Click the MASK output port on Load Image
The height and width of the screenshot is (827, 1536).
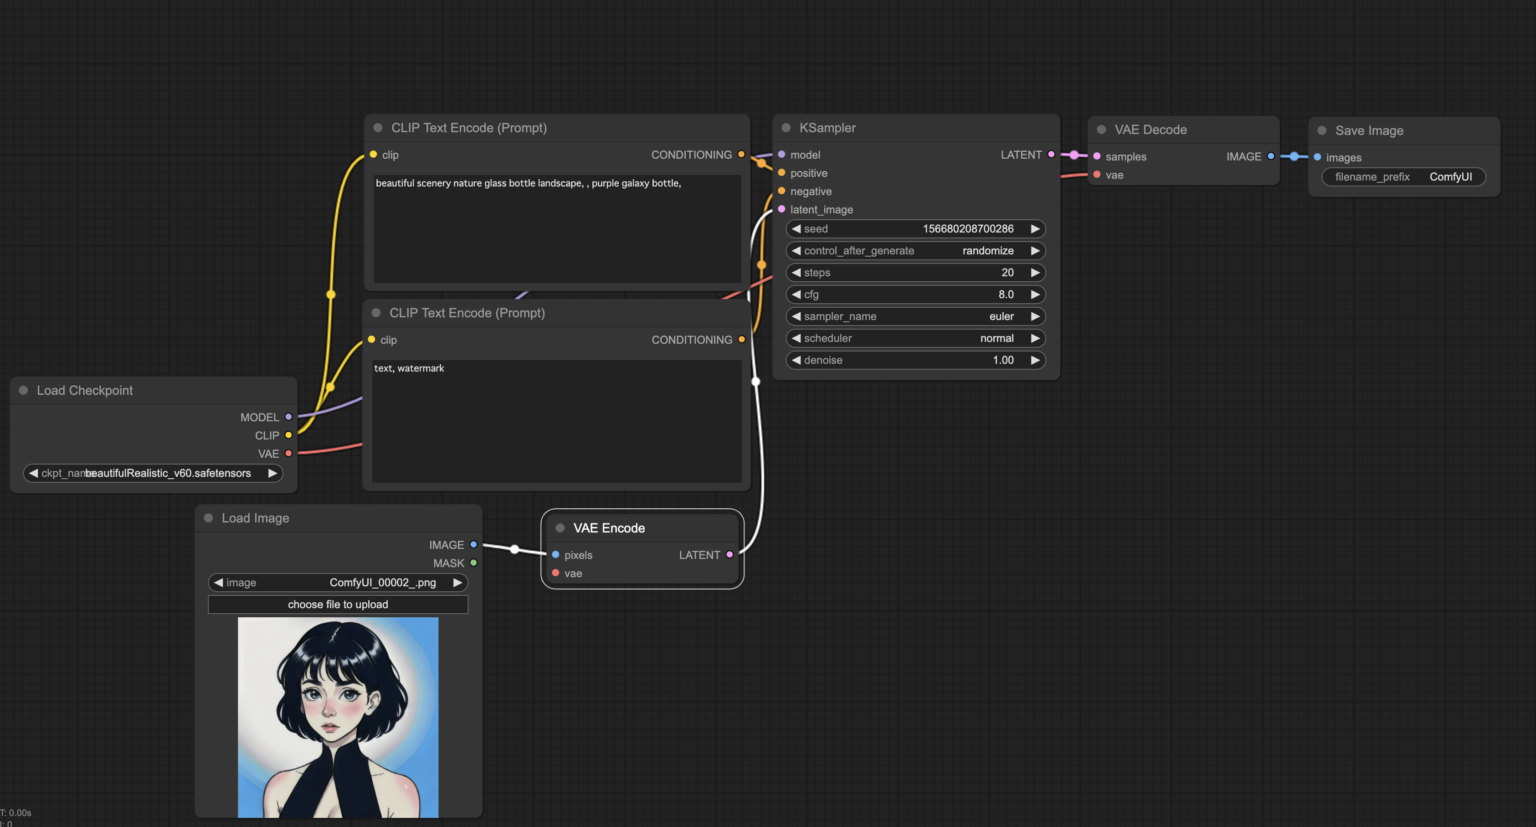[474, 563]
